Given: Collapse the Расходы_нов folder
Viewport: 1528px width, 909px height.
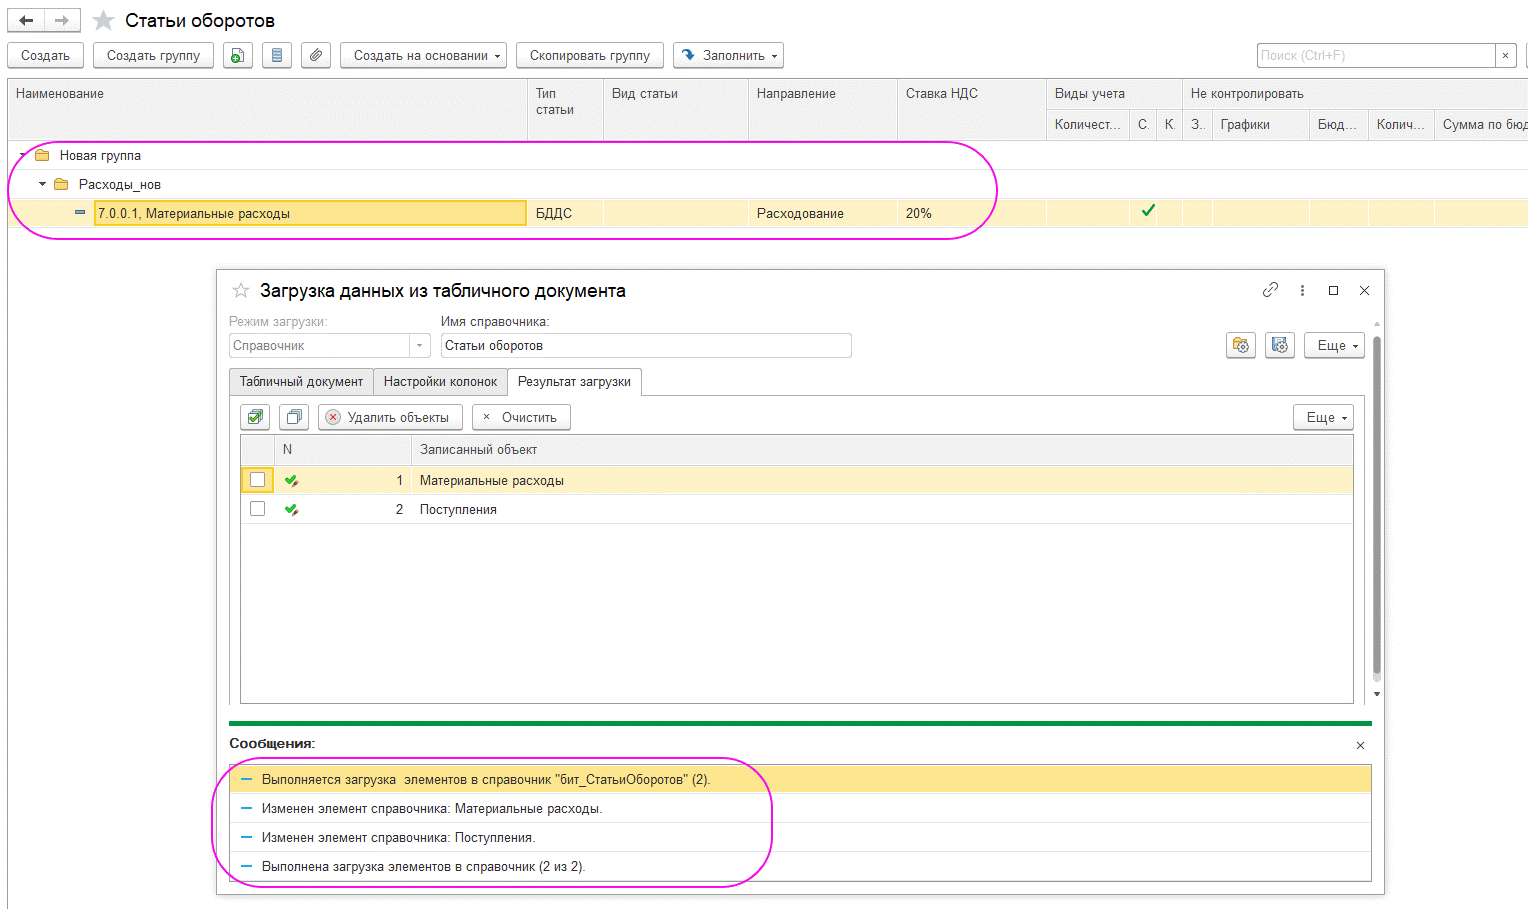Looking at the screenshot, I should 42,184.
